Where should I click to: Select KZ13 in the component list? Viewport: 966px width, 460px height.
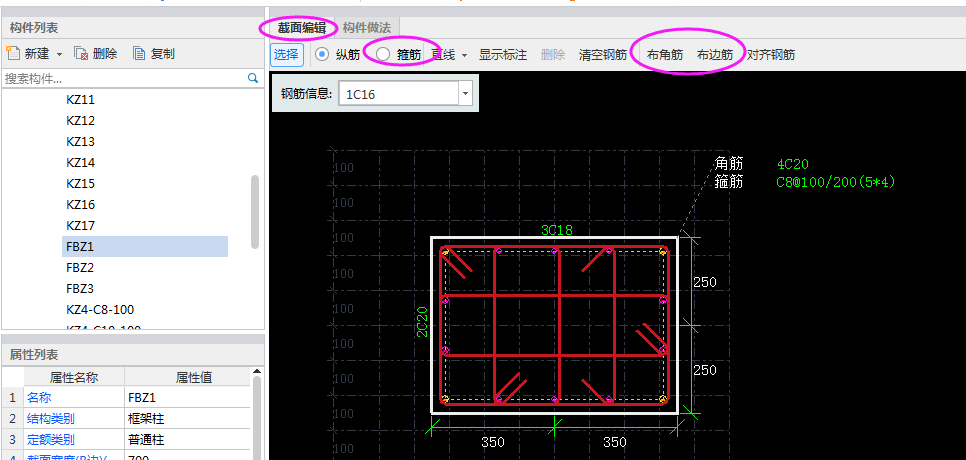pyautogui.click(x=80, y=142)
